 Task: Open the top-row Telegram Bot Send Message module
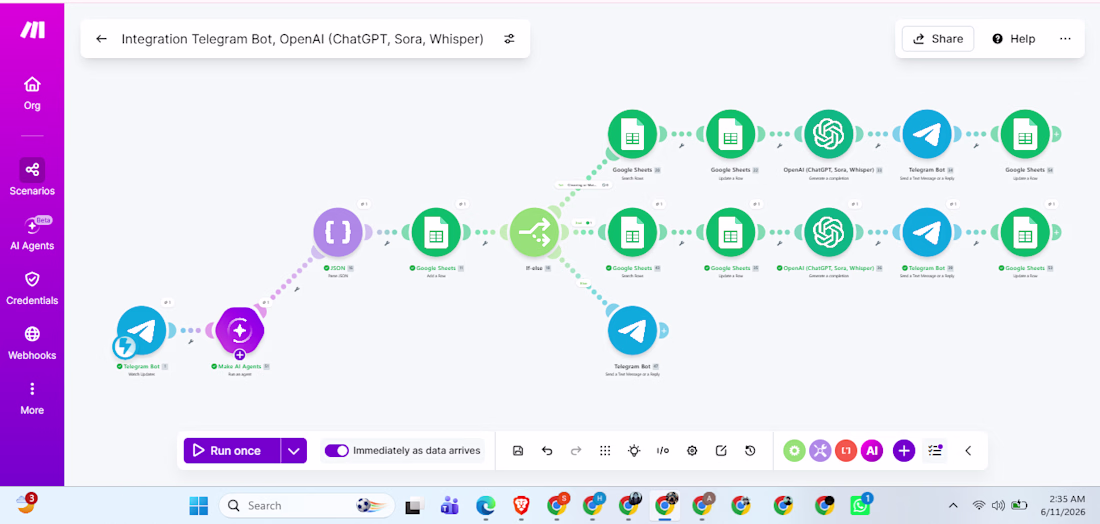(x=927, y=134)
